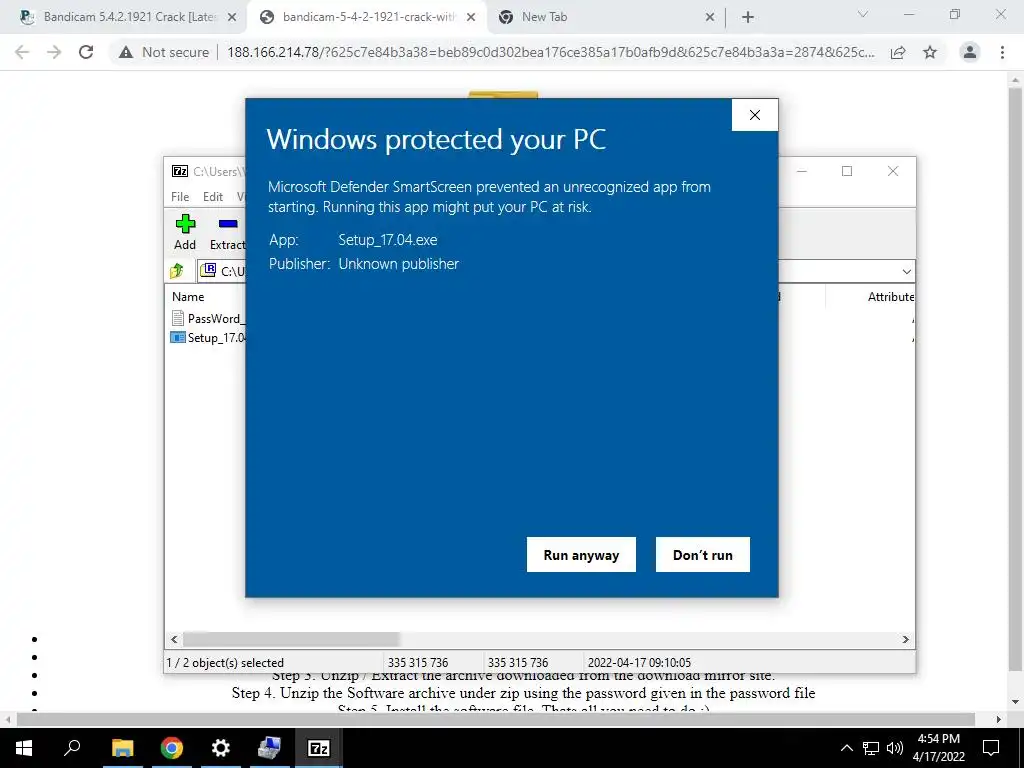Screen dimensions: 1024x768
Task: Click the Chrome back arrow
Action: (22, 52)
